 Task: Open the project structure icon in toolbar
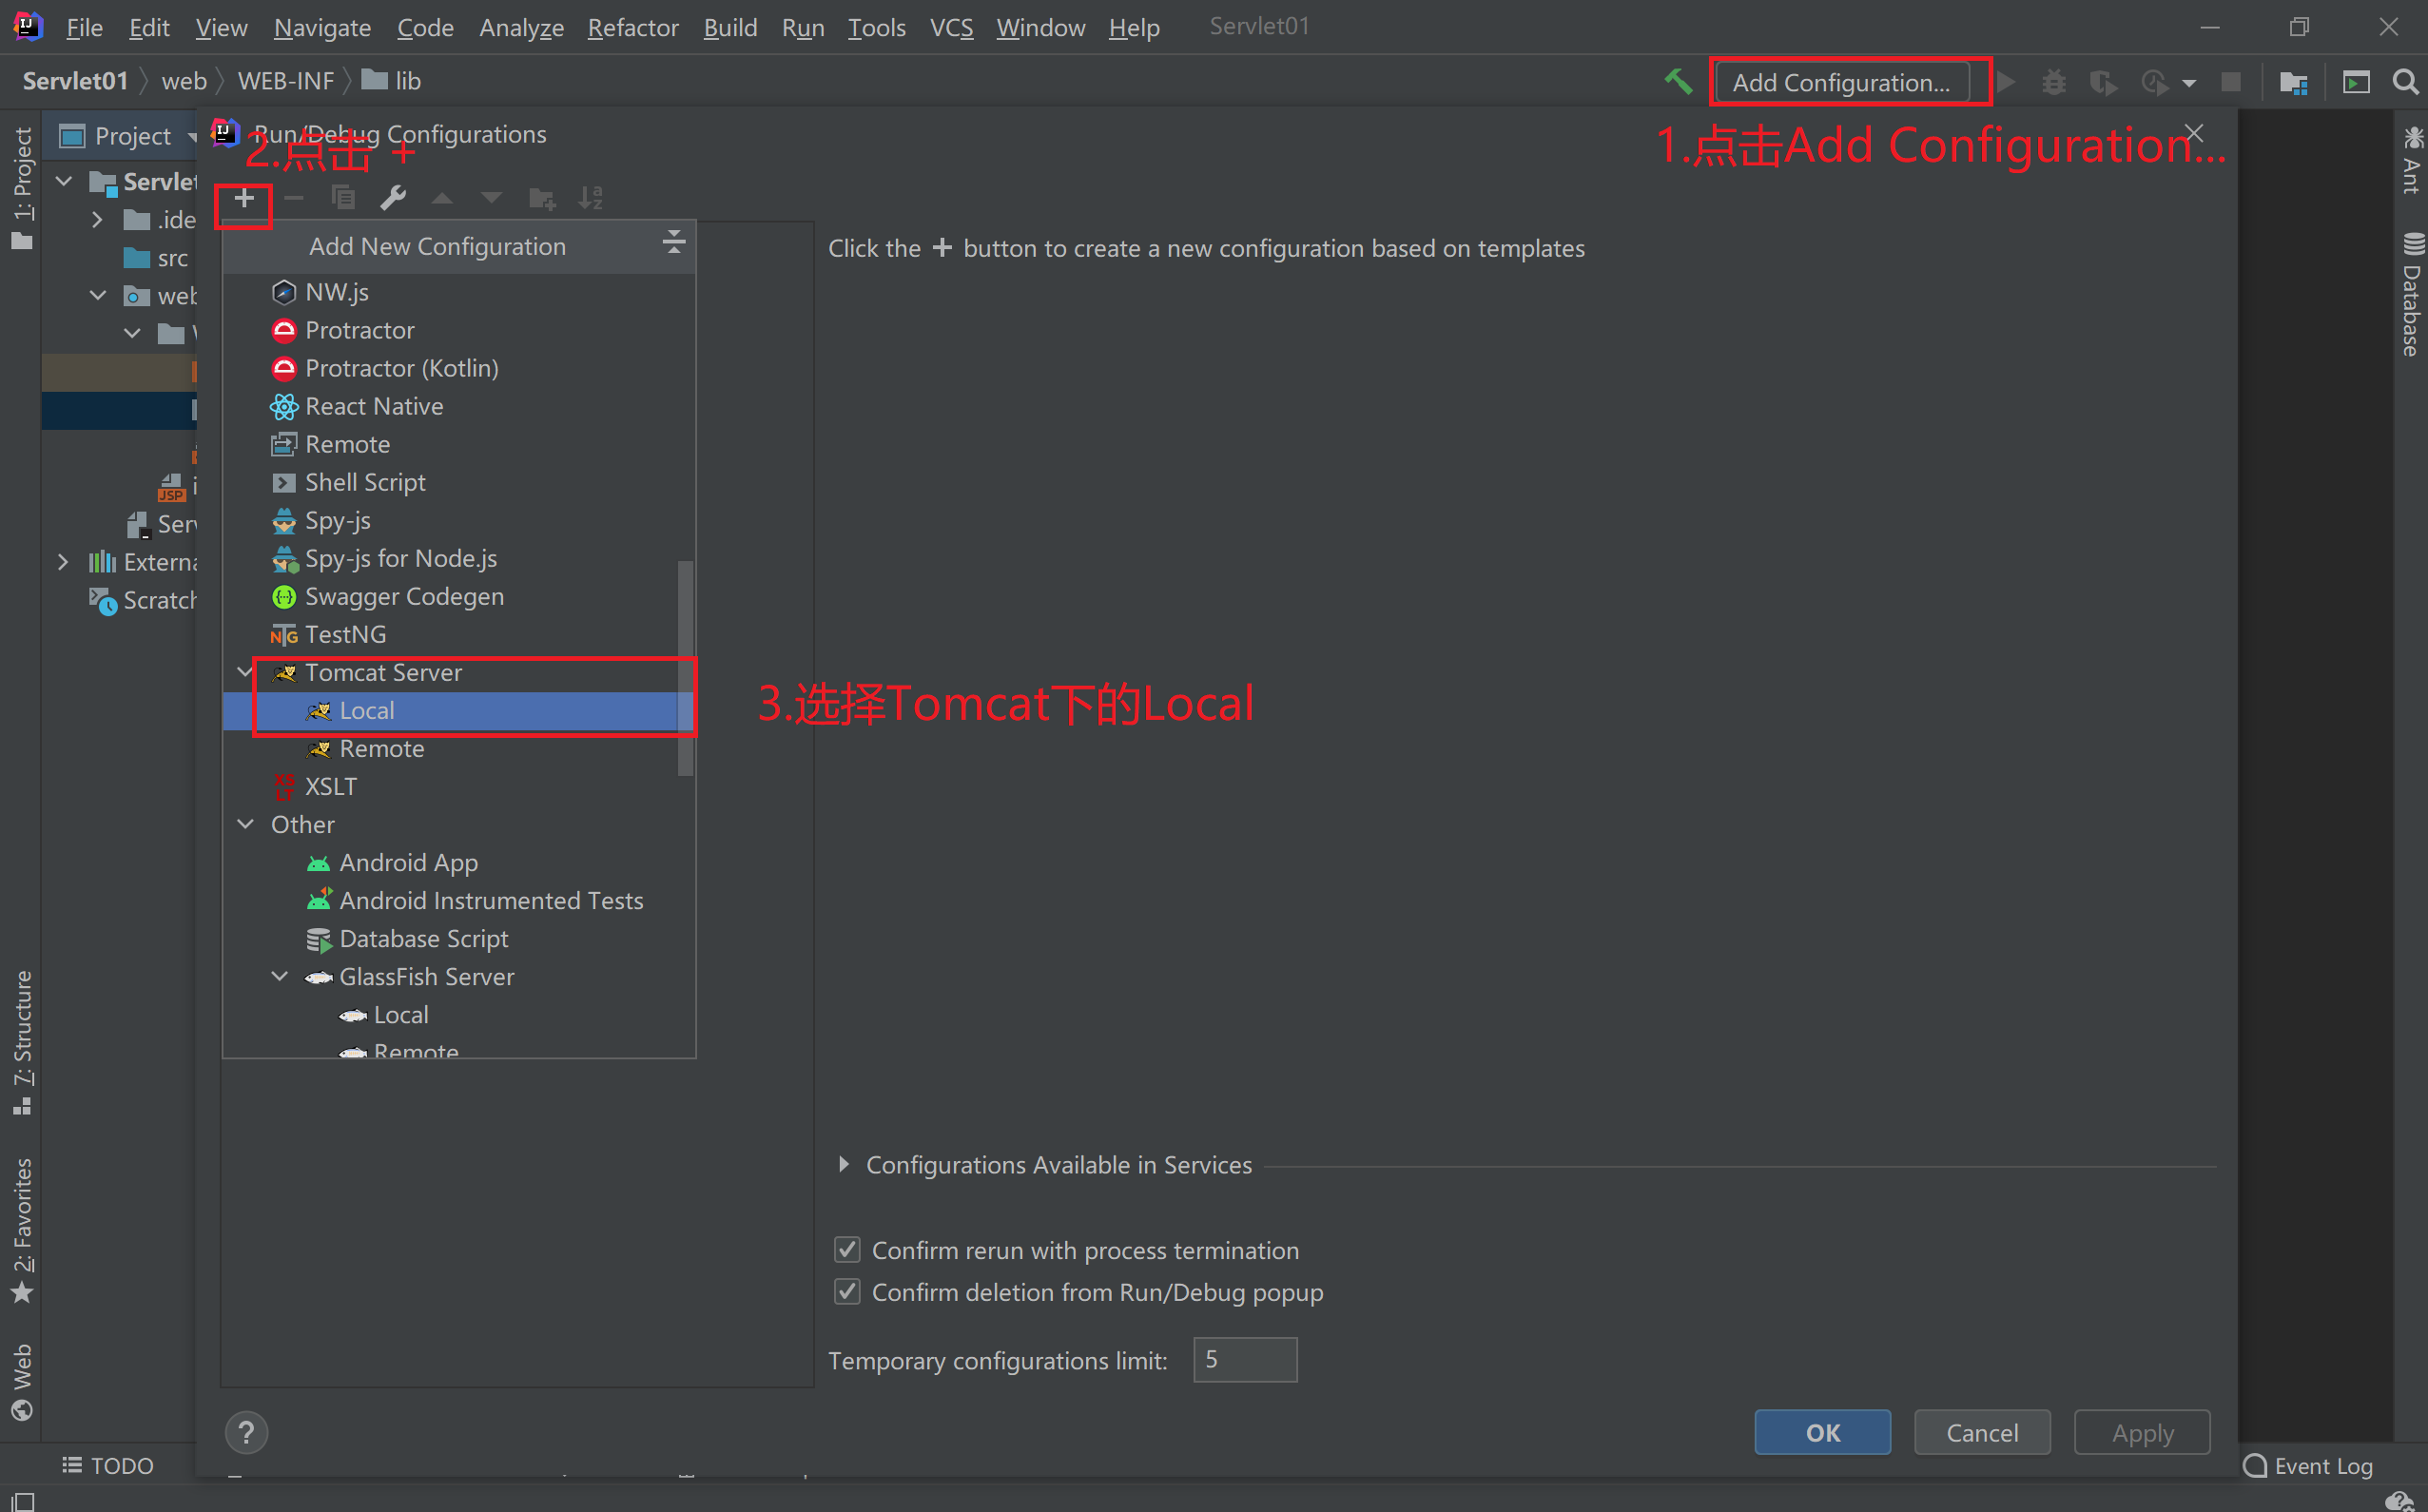[2293, 82]
